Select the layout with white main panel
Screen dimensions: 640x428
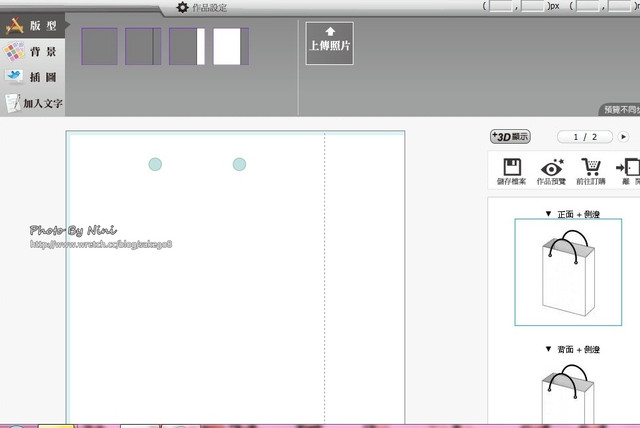pyautogui.click(x=231, y=46)
